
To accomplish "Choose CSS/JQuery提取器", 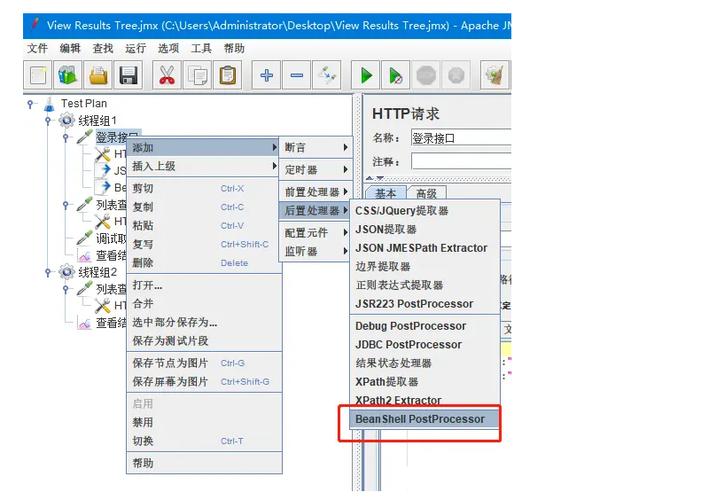I will [x=424, y=211].
